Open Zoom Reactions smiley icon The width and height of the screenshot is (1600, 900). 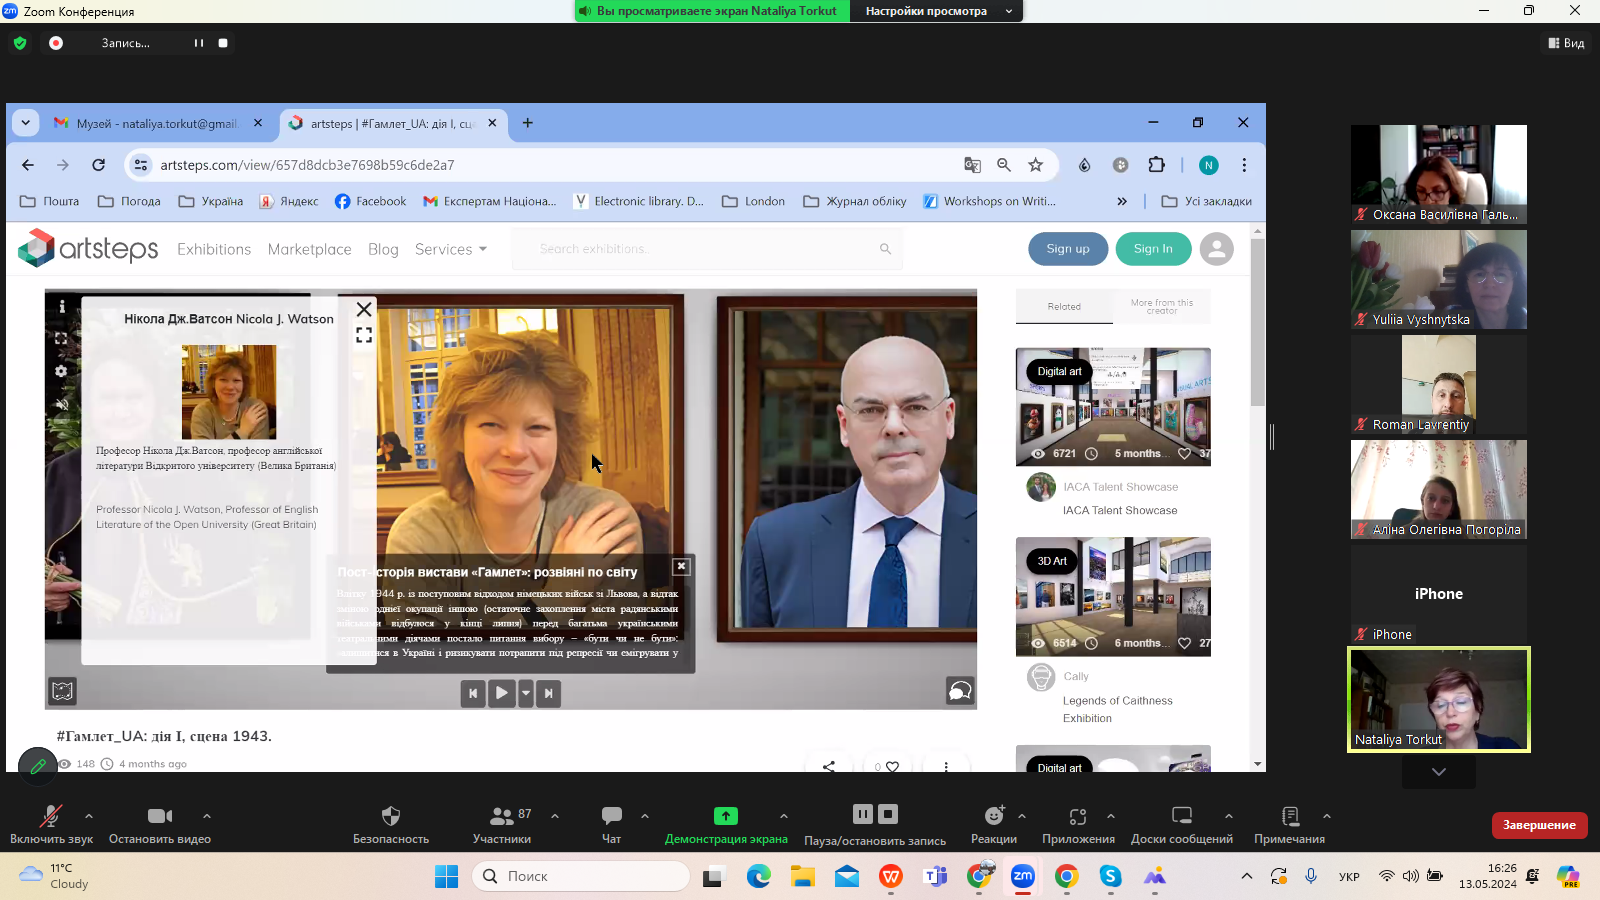coord(993,816)
